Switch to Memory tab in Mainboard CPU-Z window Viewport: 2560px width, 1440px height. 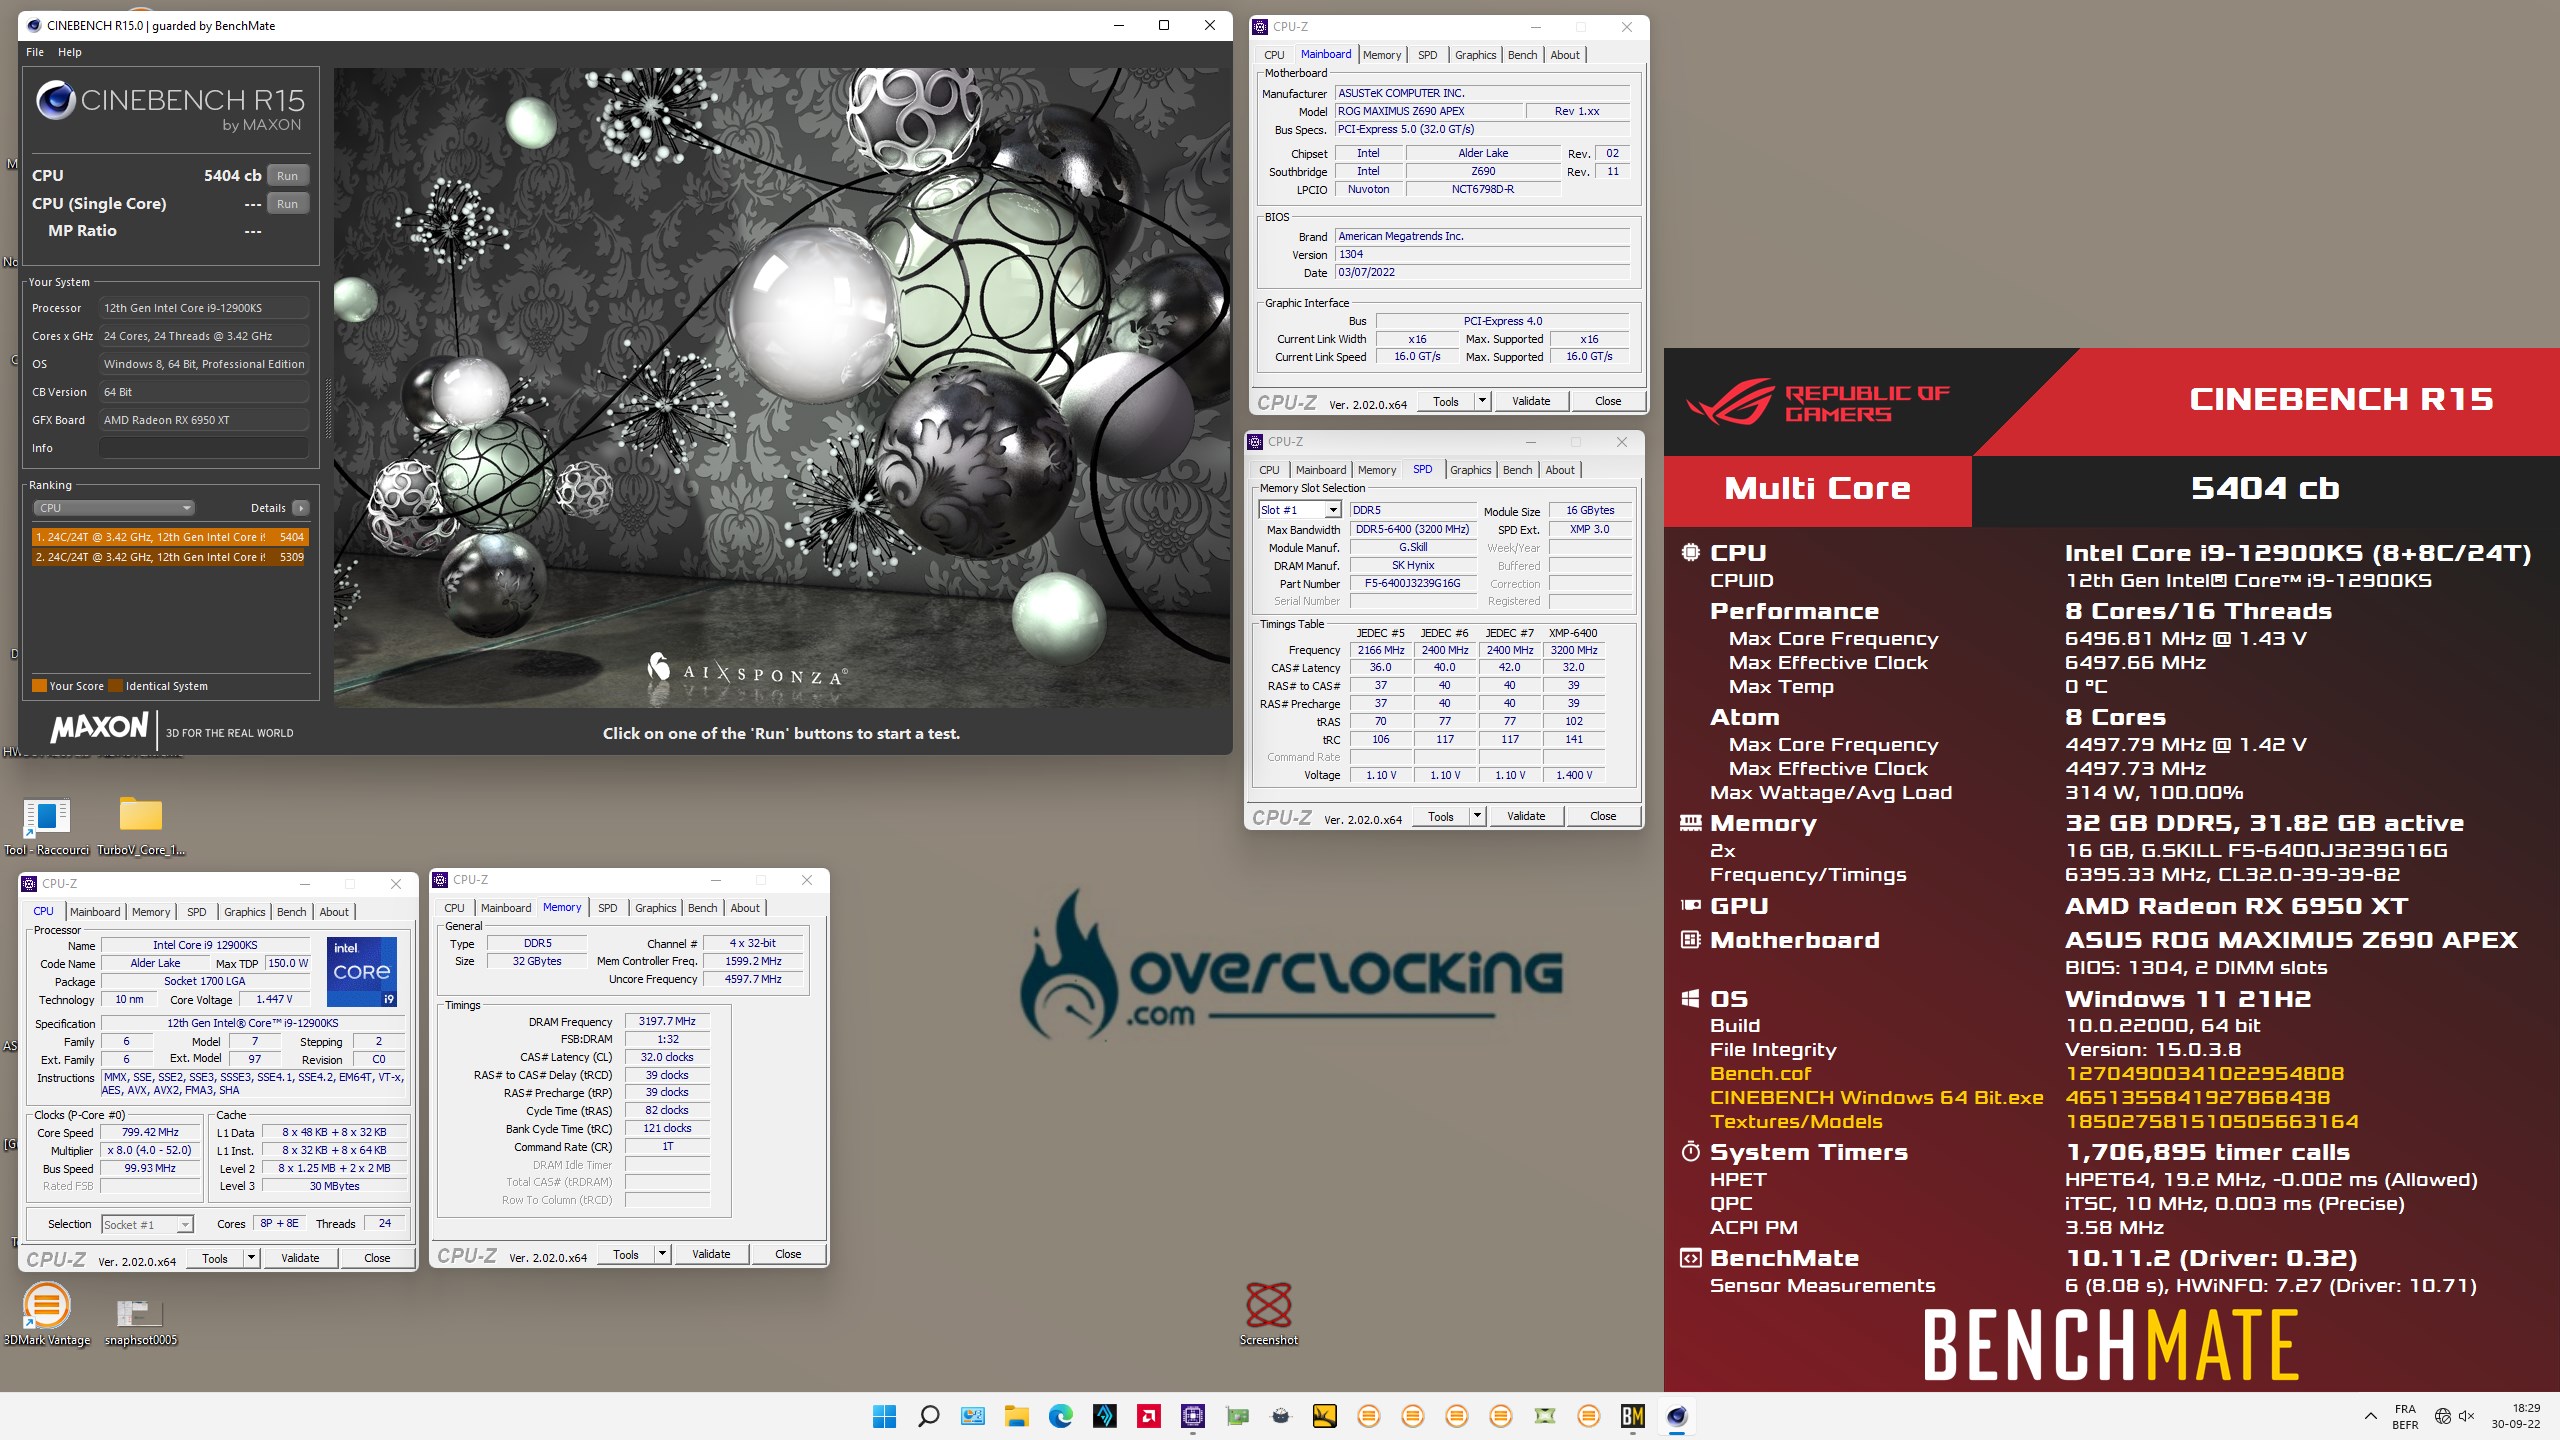coord(1382,55)
